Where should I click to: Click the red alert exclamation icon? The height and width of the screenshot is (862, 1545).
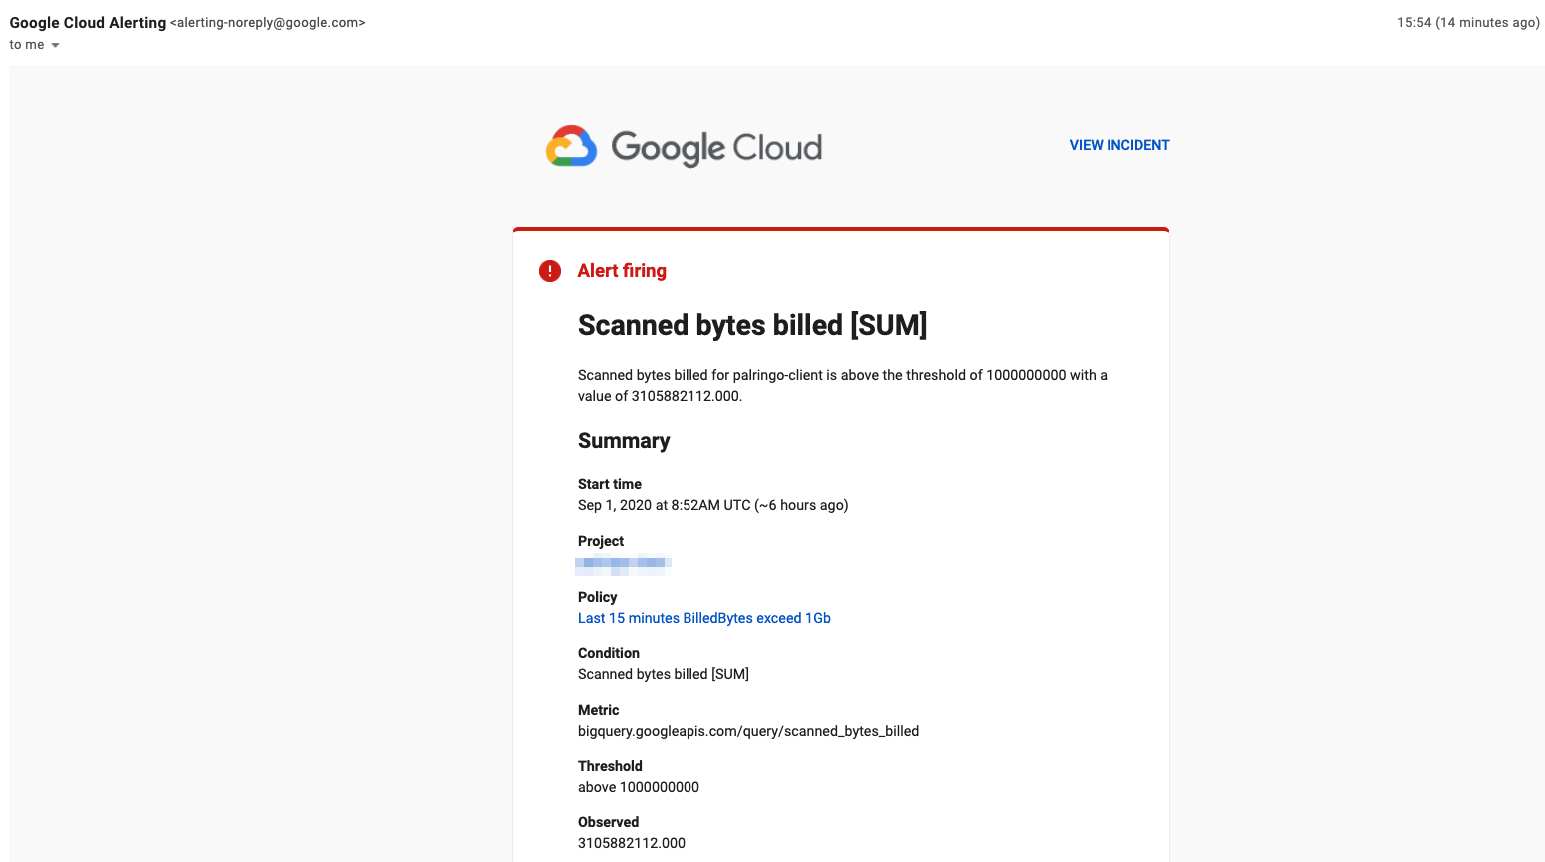550,271
